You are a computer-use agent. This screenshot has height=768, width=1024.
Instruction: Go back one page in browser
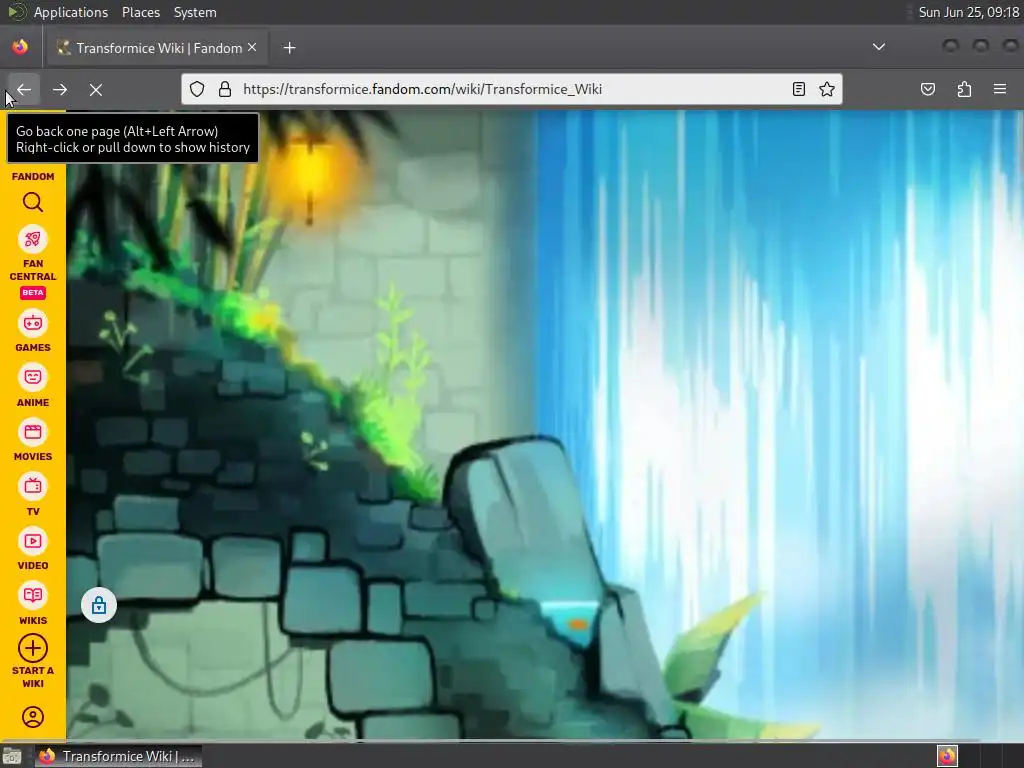[x=24, y=89]
